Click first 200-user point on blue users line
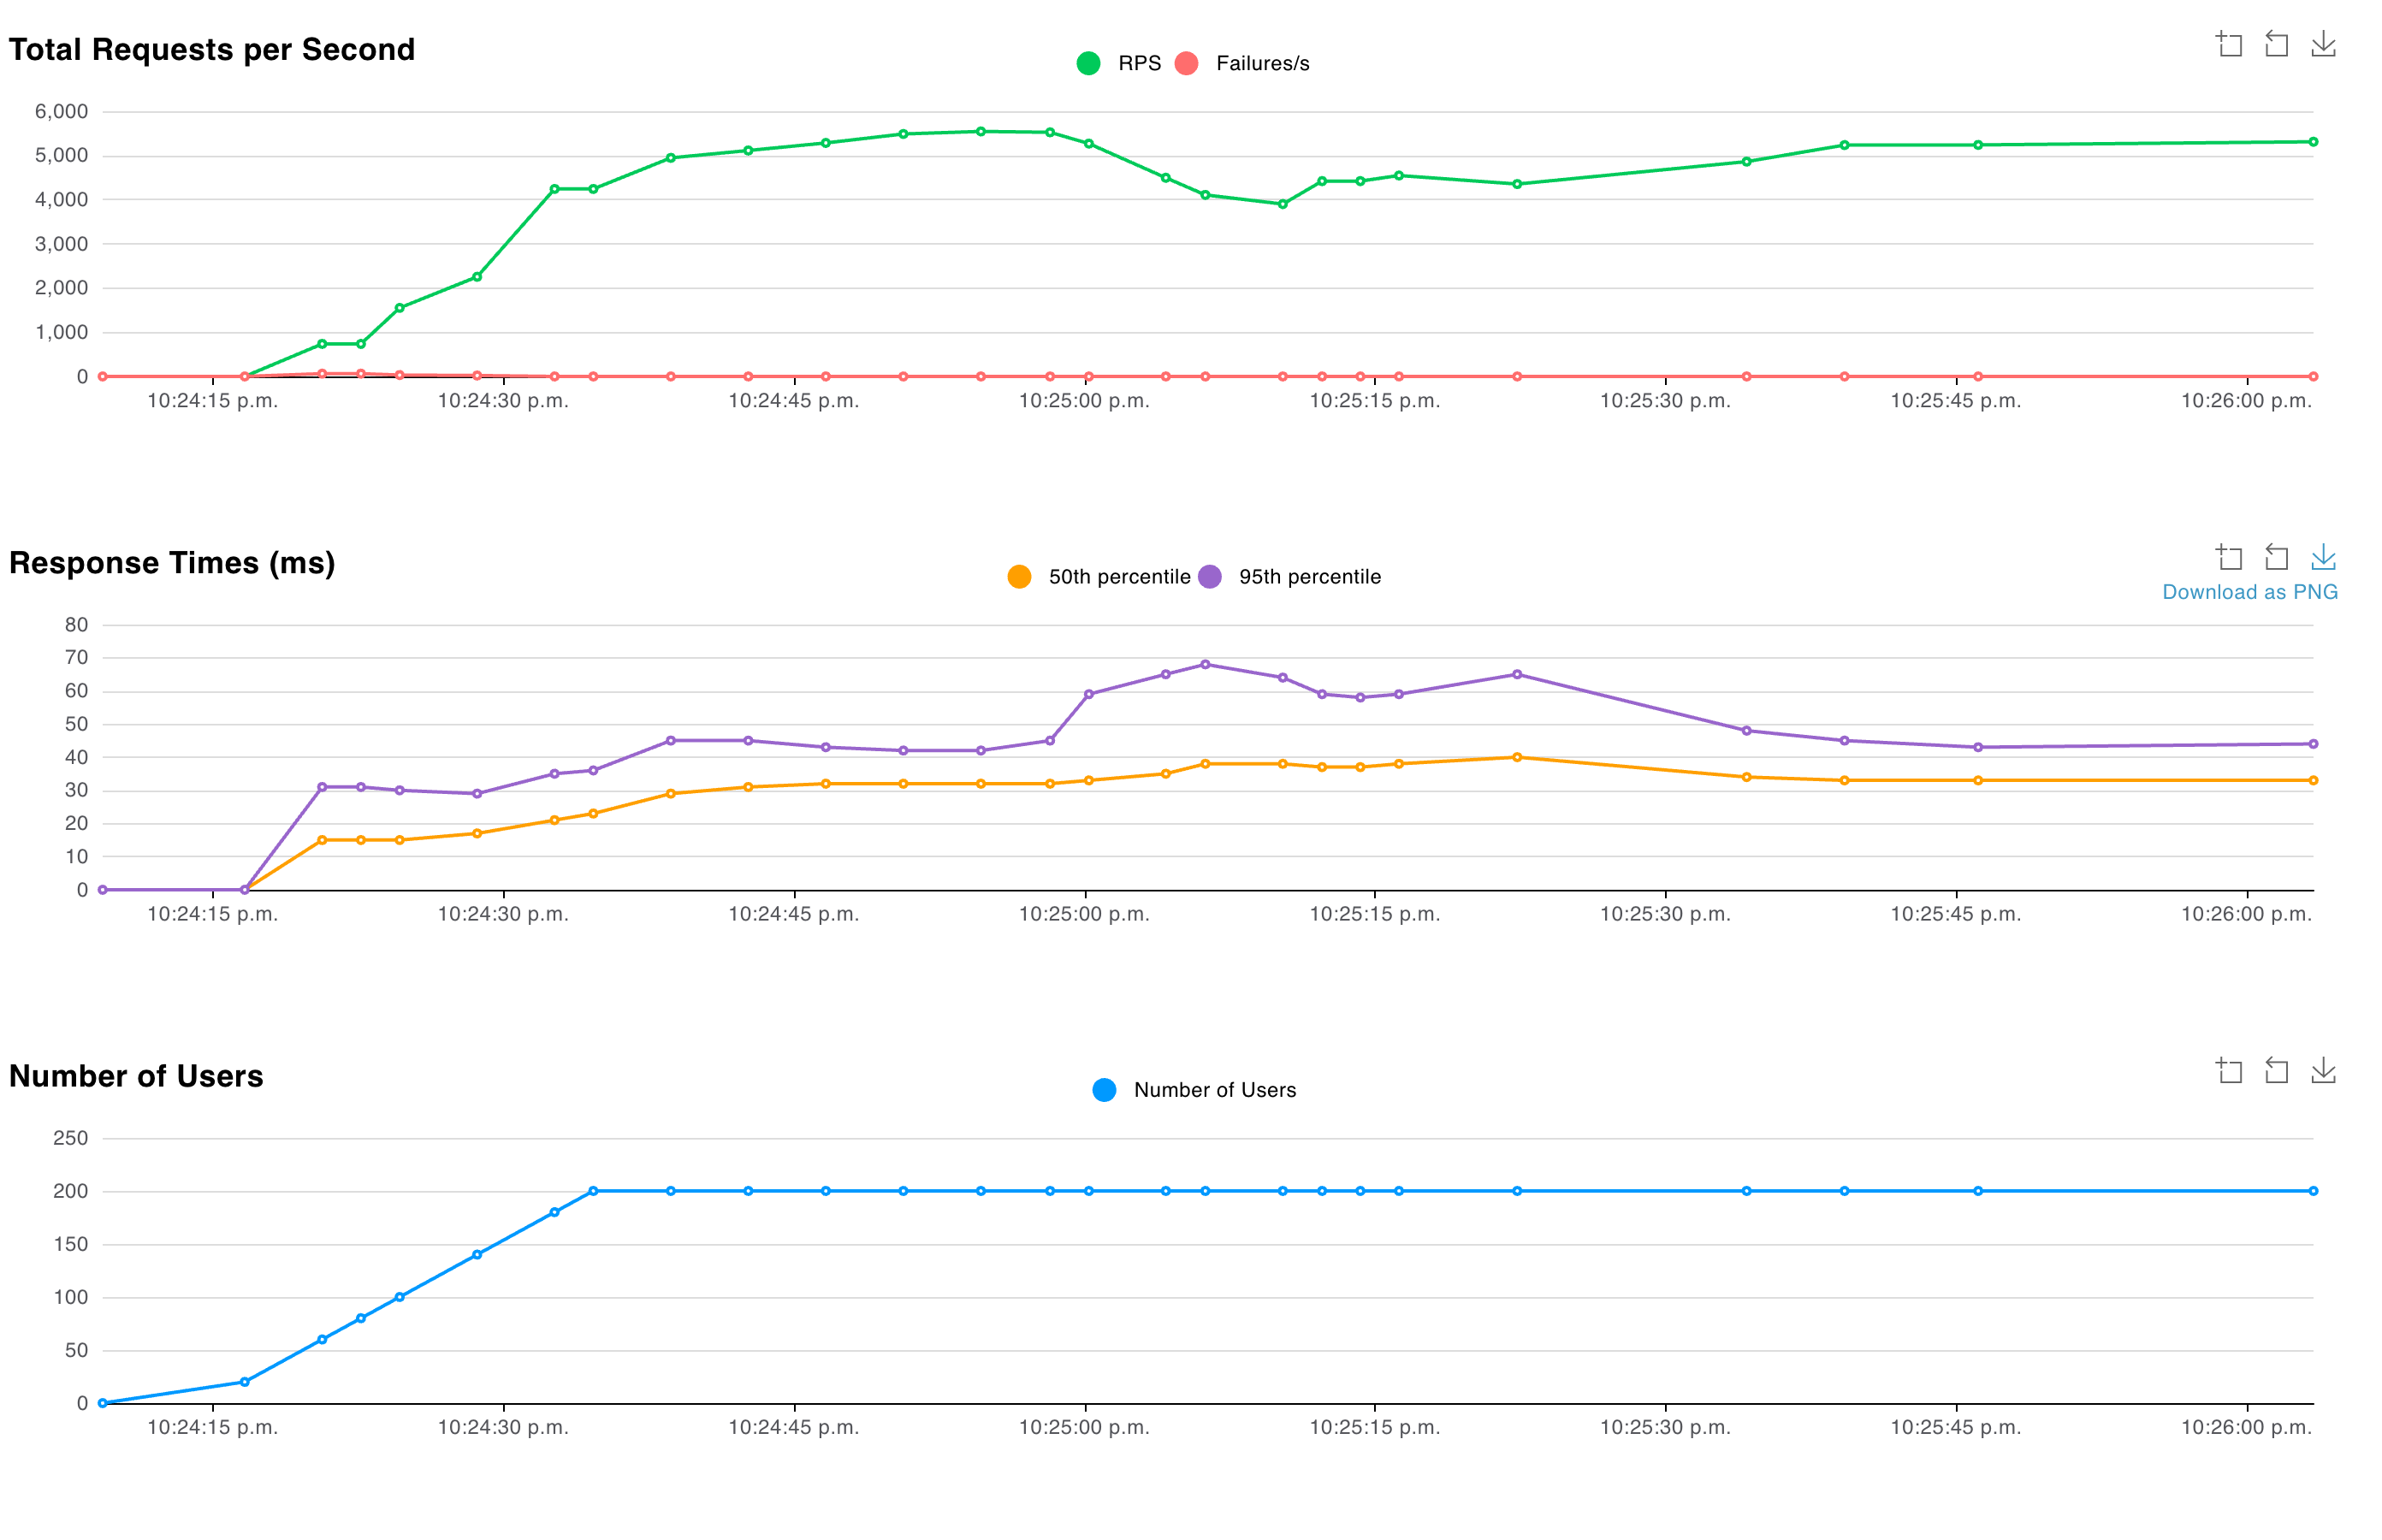The height and width of the screenshot is (1540, 2382). tap(593, 1191)
